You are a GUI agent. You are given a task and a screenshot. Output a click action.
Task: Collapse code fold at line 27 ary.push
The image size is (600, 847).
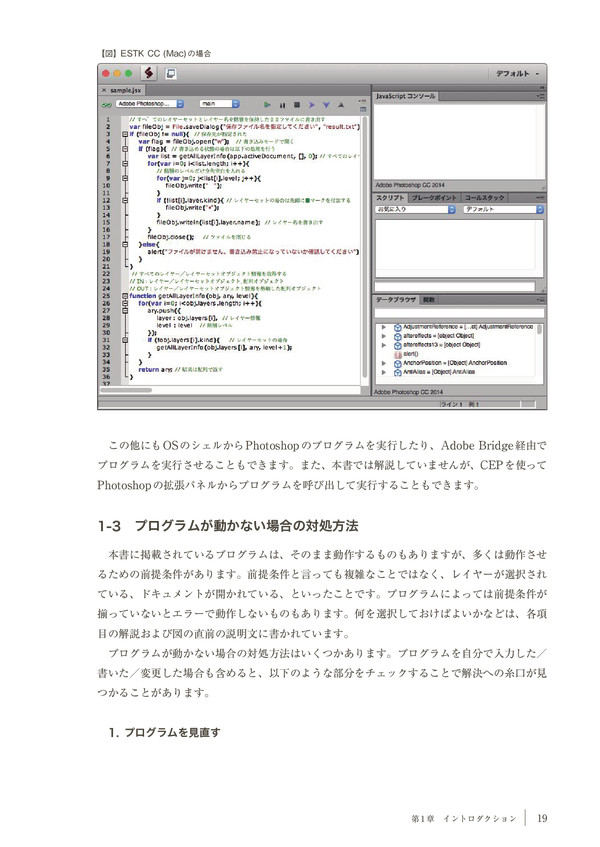pyautogui.click(x=125, y=311)
